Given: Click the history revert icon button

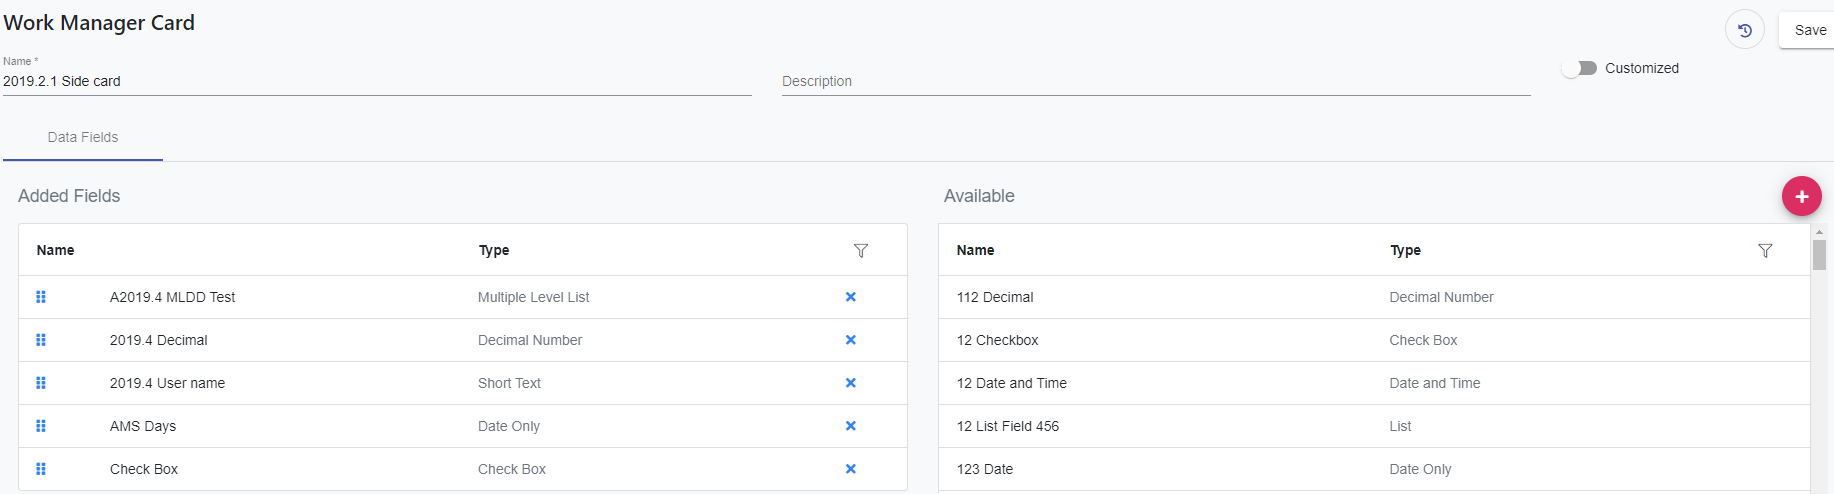Looking at the screenshot, I should click(x=1745, y=30).
